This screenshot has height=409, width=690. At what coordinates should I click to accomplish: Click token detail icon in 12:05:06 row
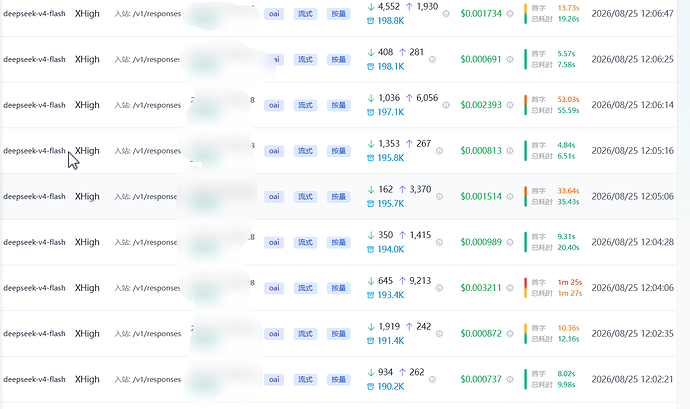pyautogui.click(x=439, y=196)
